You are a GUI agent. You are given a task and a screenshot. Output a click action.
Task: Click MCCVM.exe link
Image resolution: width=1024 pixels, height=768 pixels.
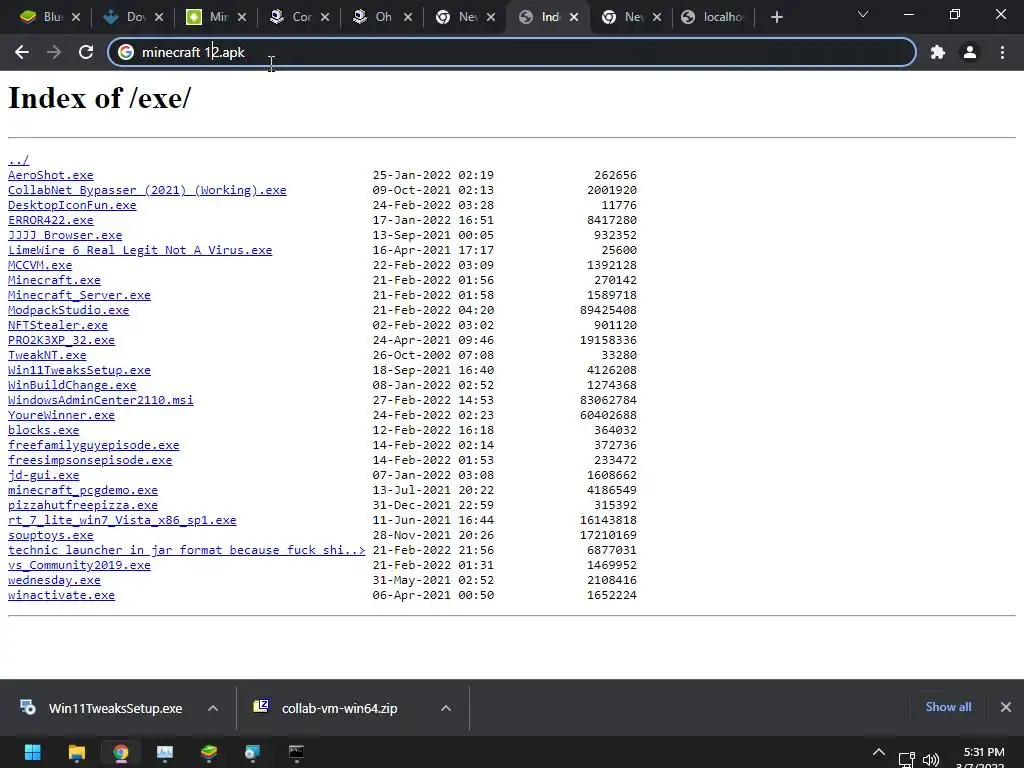pos(40,265)
